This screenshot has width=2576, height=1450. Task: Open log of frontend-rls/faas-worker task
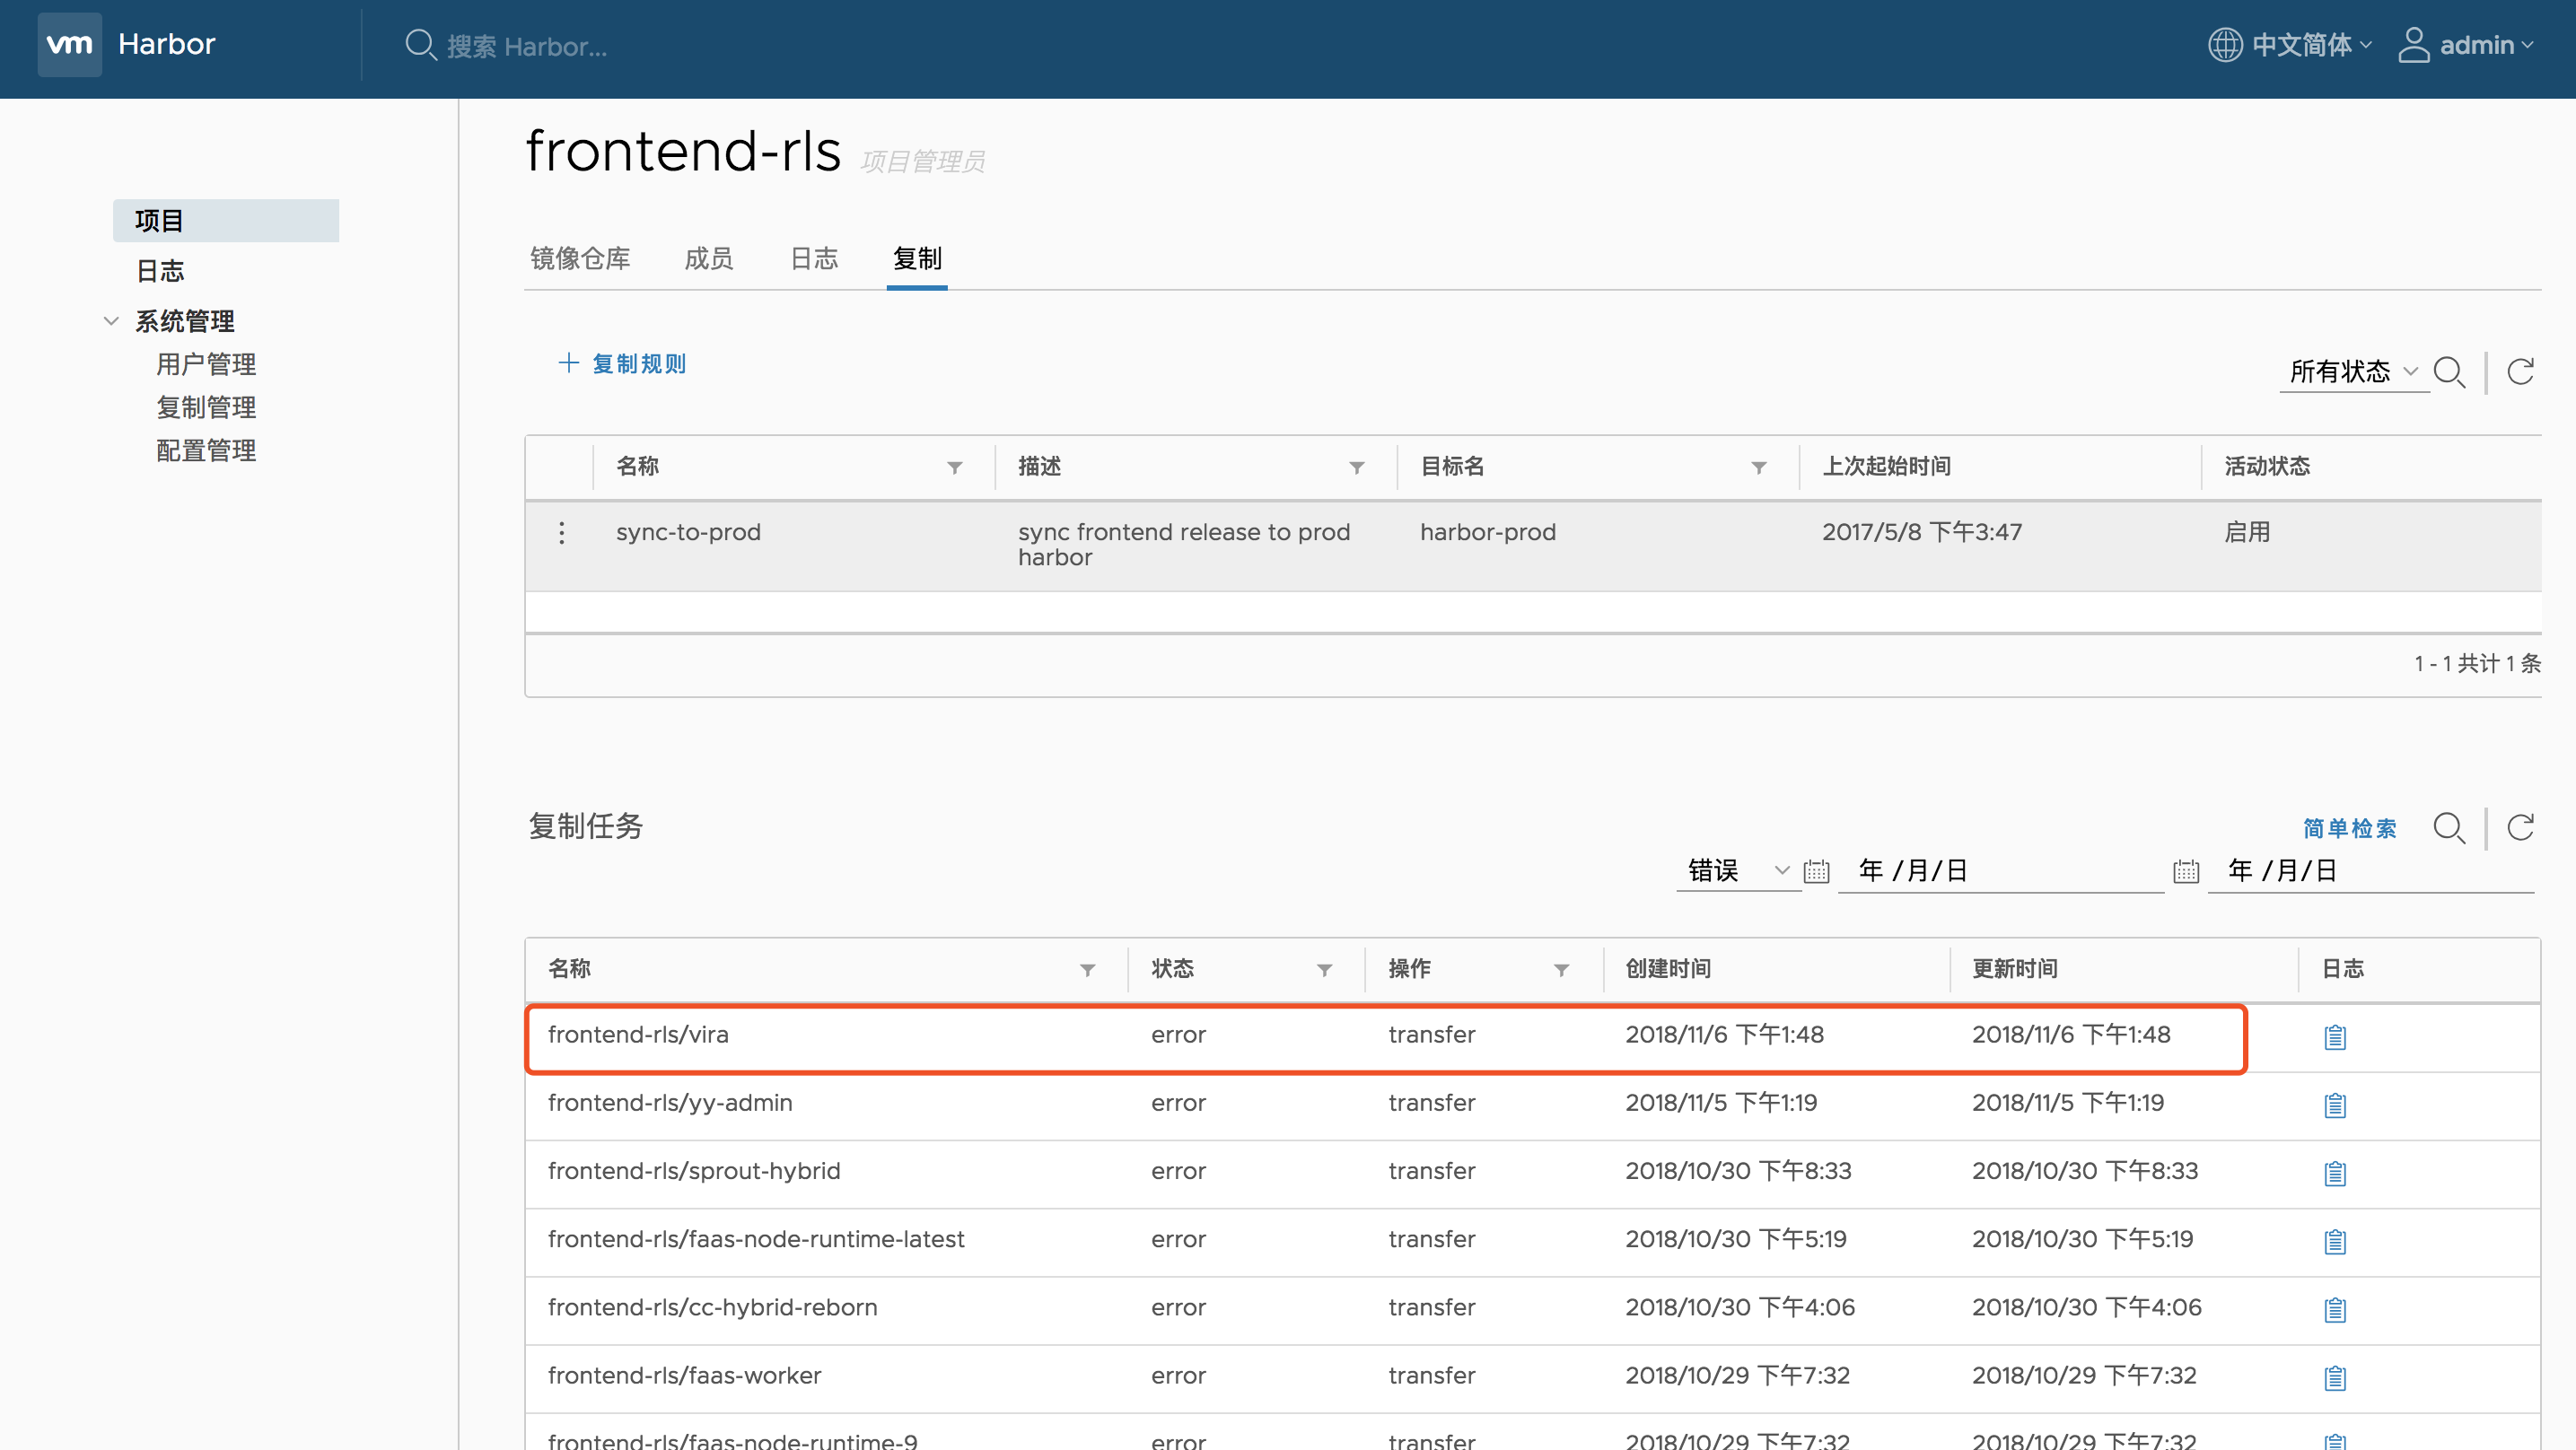[x=2334, y=1378]
